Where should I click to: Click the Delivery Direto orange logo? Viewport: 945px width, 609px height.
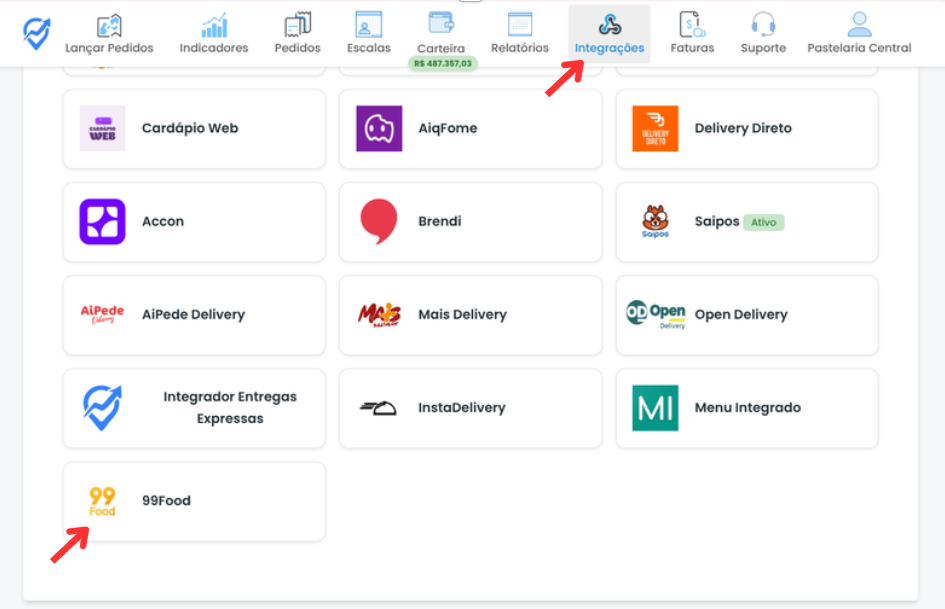[655, 129]
